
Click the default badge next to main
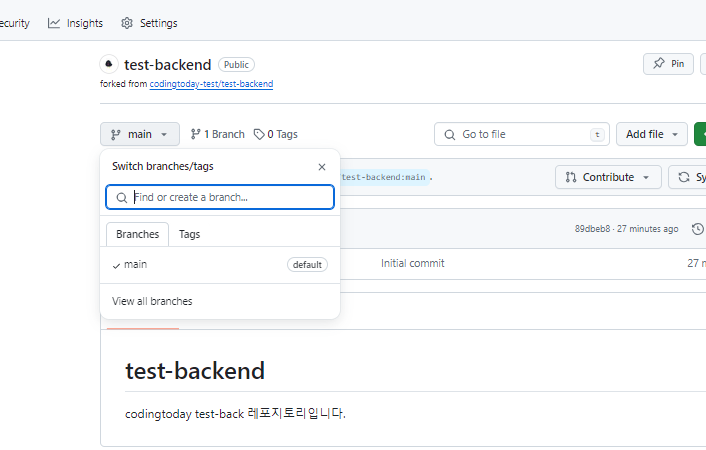click(x=307, y=265)
